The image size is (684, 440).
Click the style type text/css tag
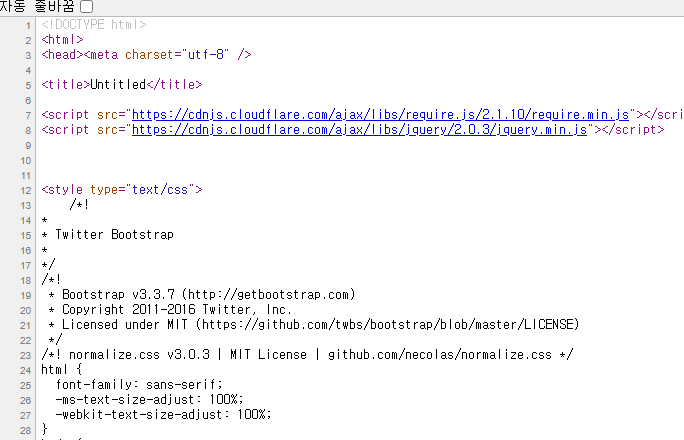(122, 190)
